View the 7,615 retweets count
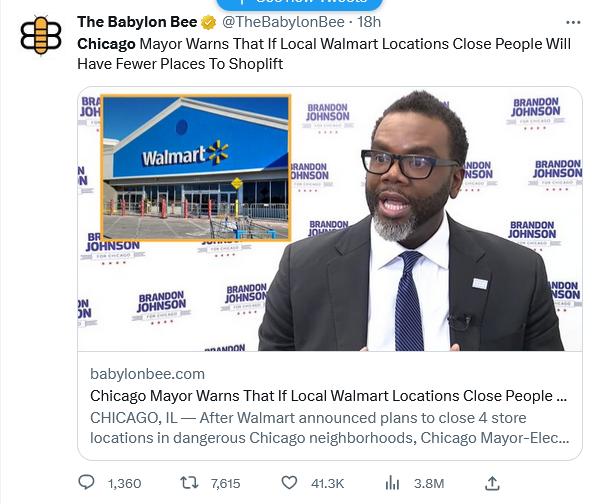The image size is (598, 504). pos(225,483)
